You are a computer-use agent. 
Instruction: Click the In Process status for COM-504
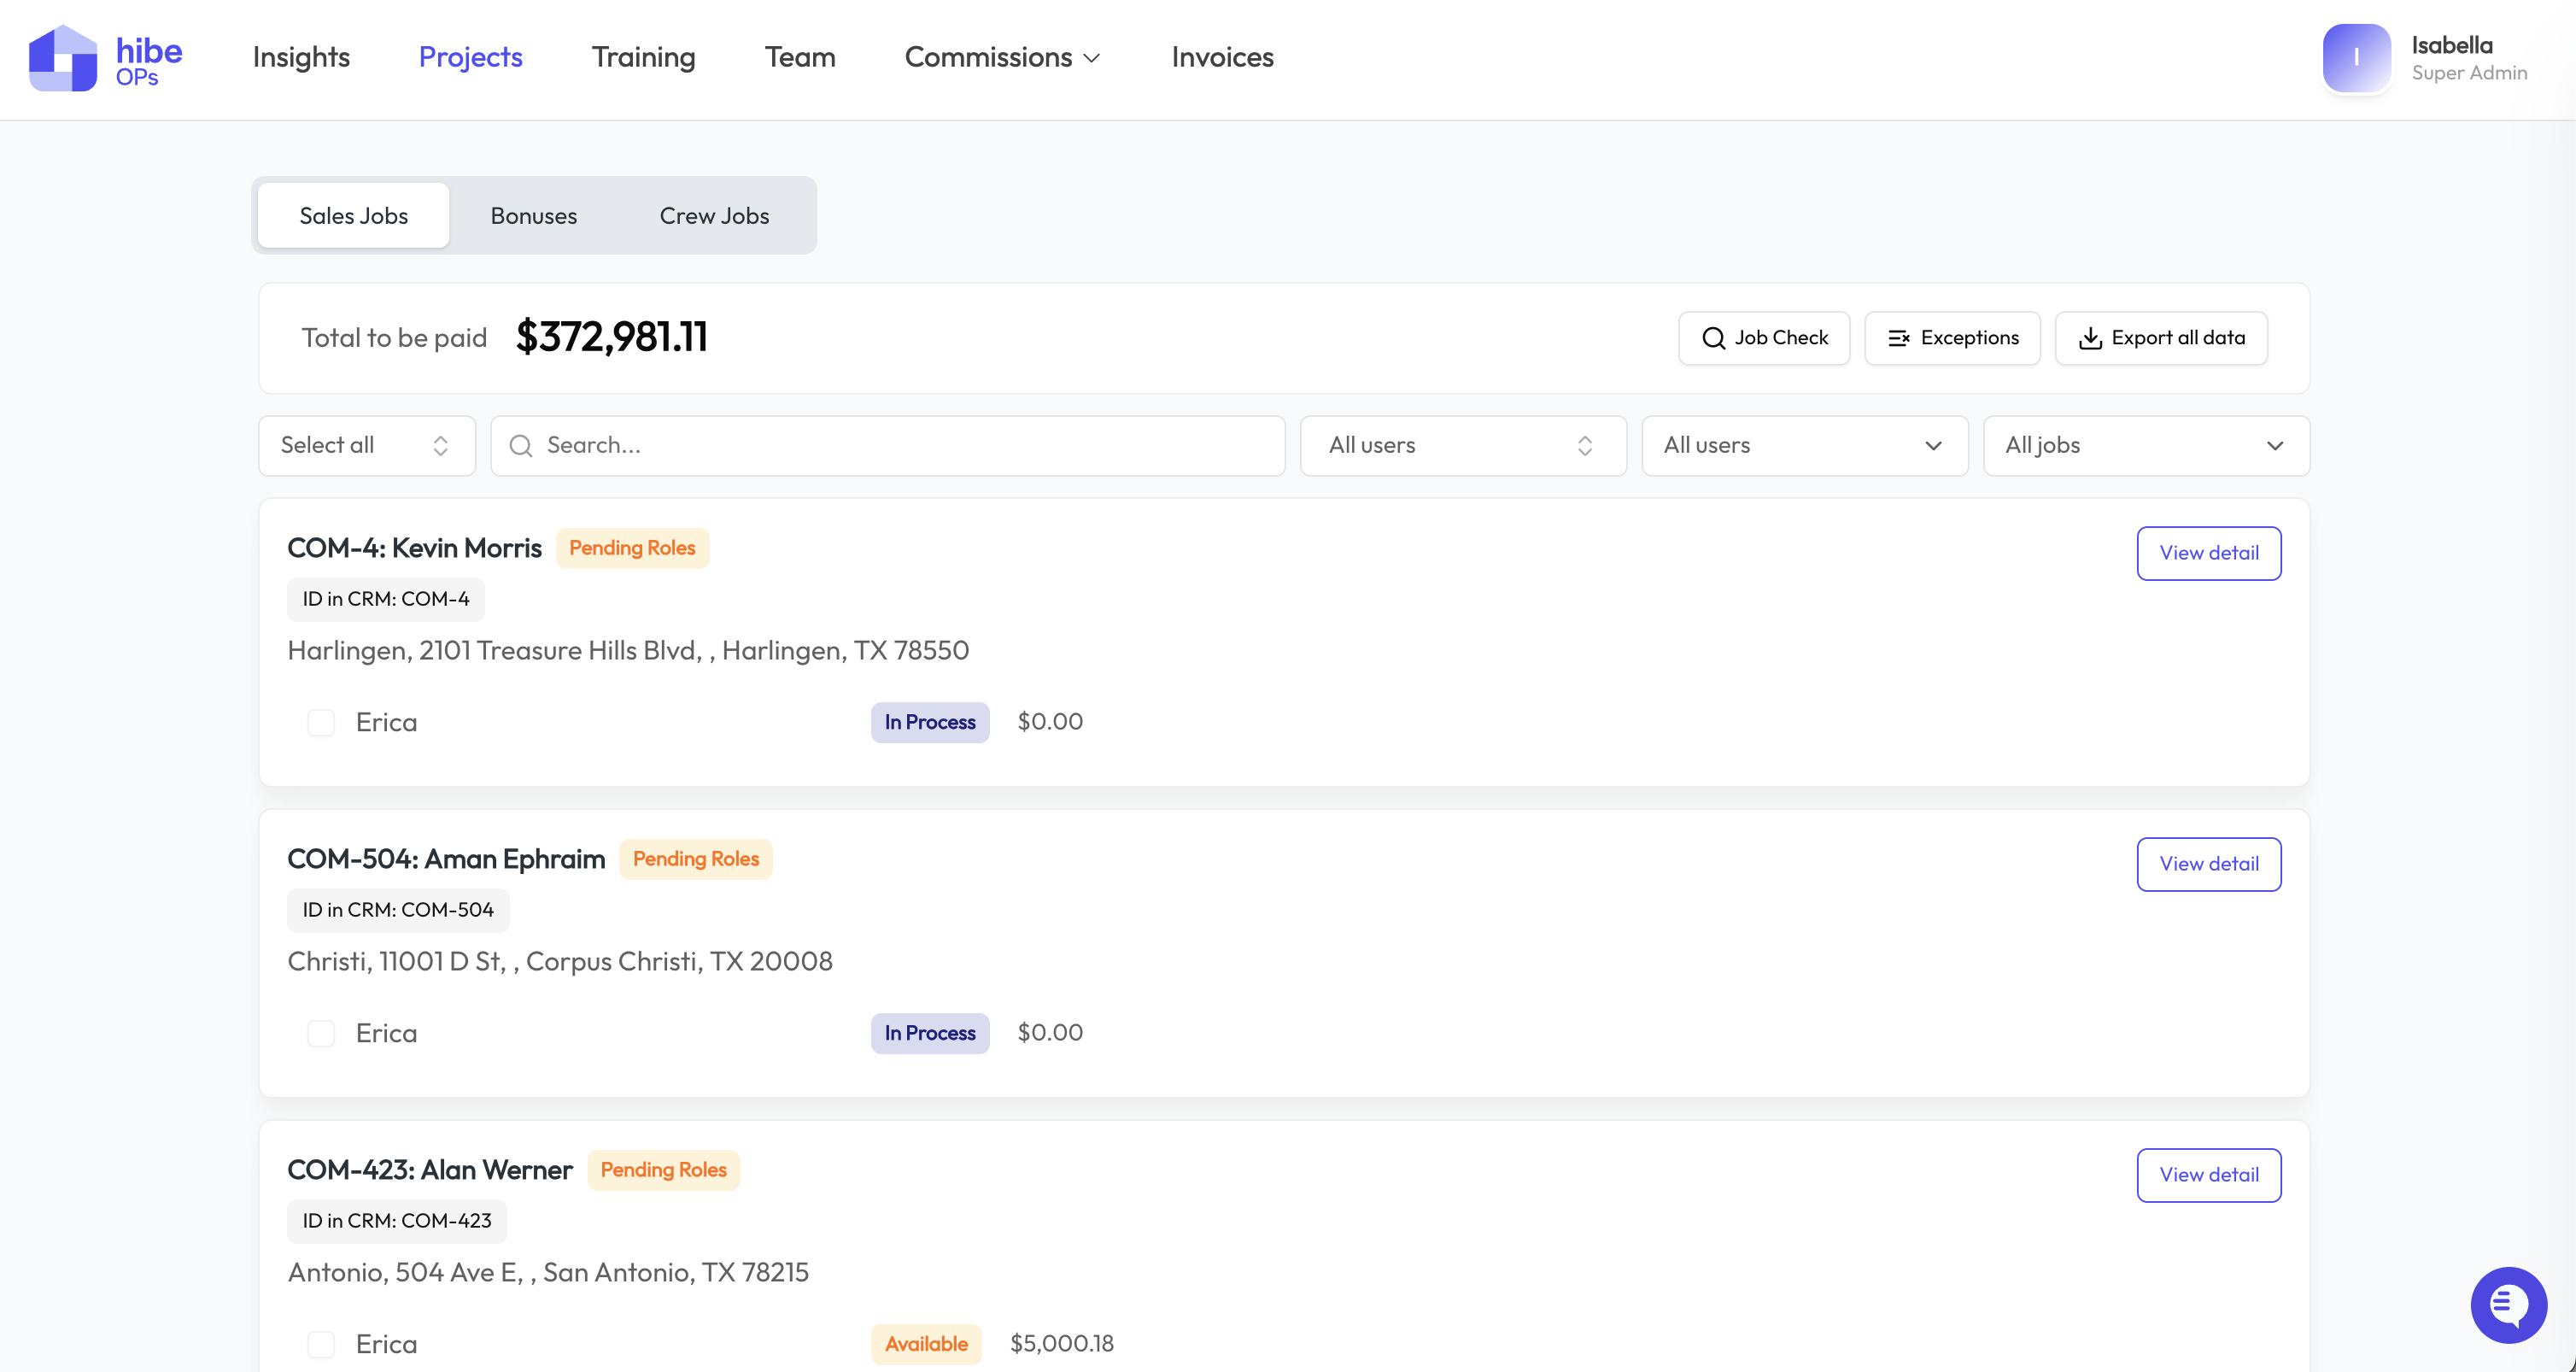pyautogui.click(x=930, y=1033)
